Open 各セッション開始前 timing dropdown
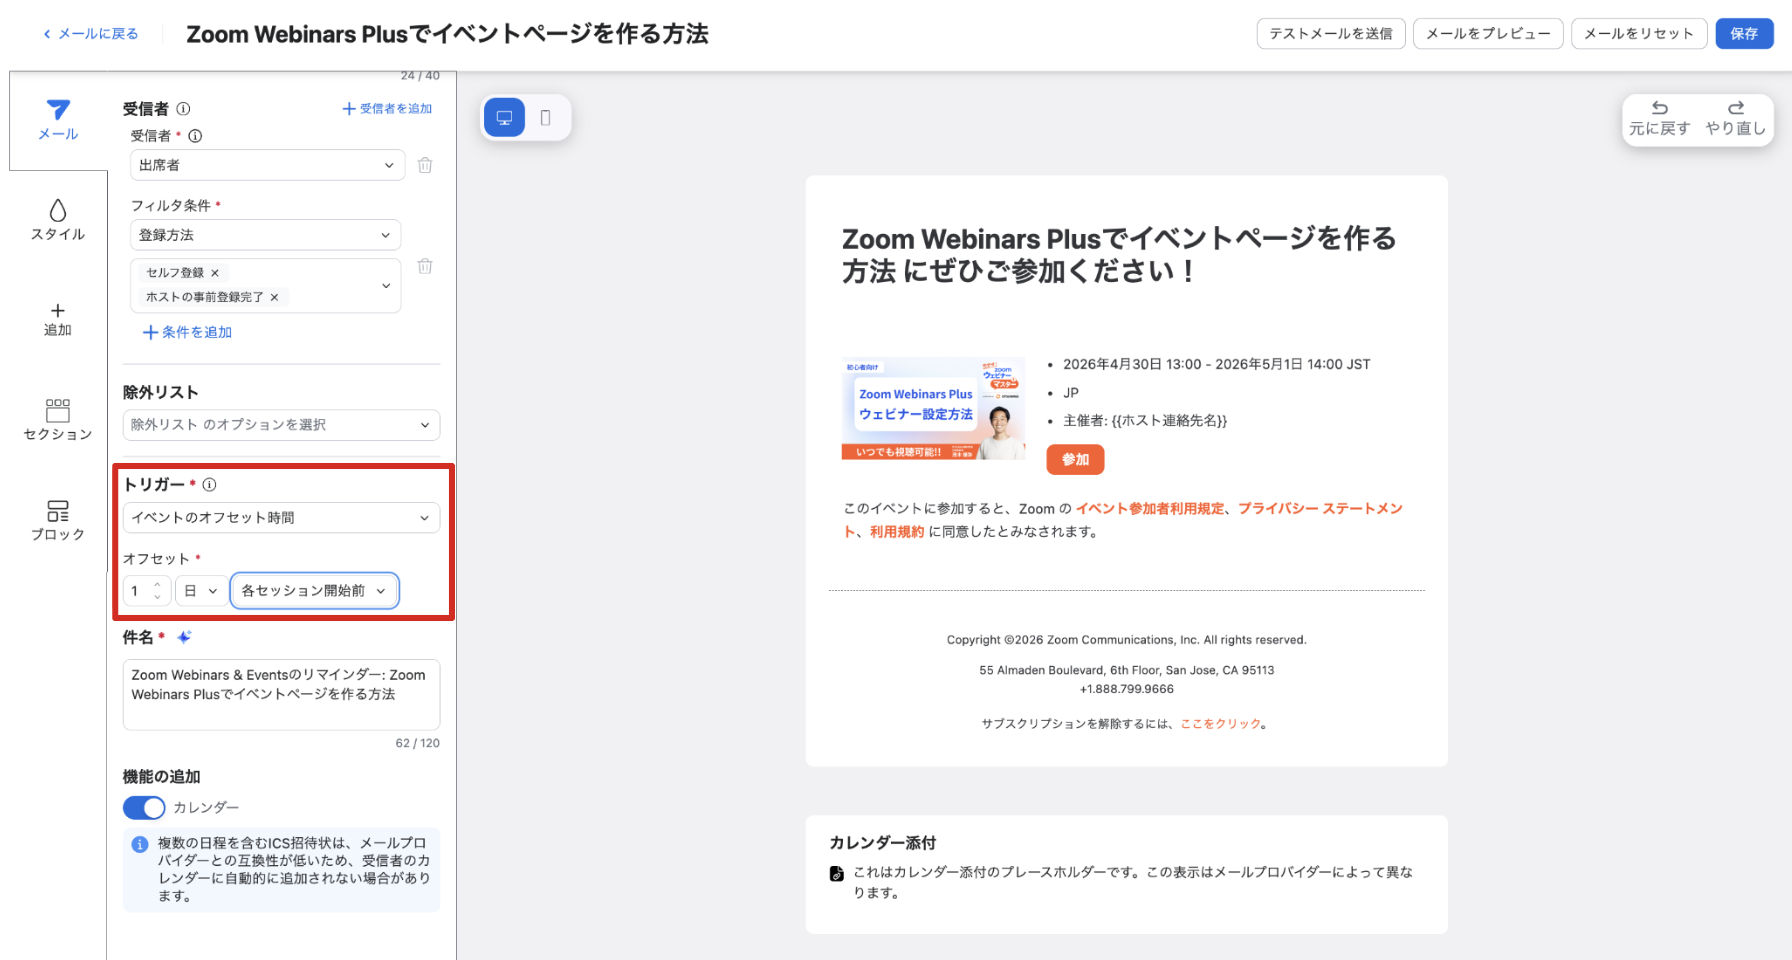Viewport: 1792px width, 960px height. tap(314, 591)
